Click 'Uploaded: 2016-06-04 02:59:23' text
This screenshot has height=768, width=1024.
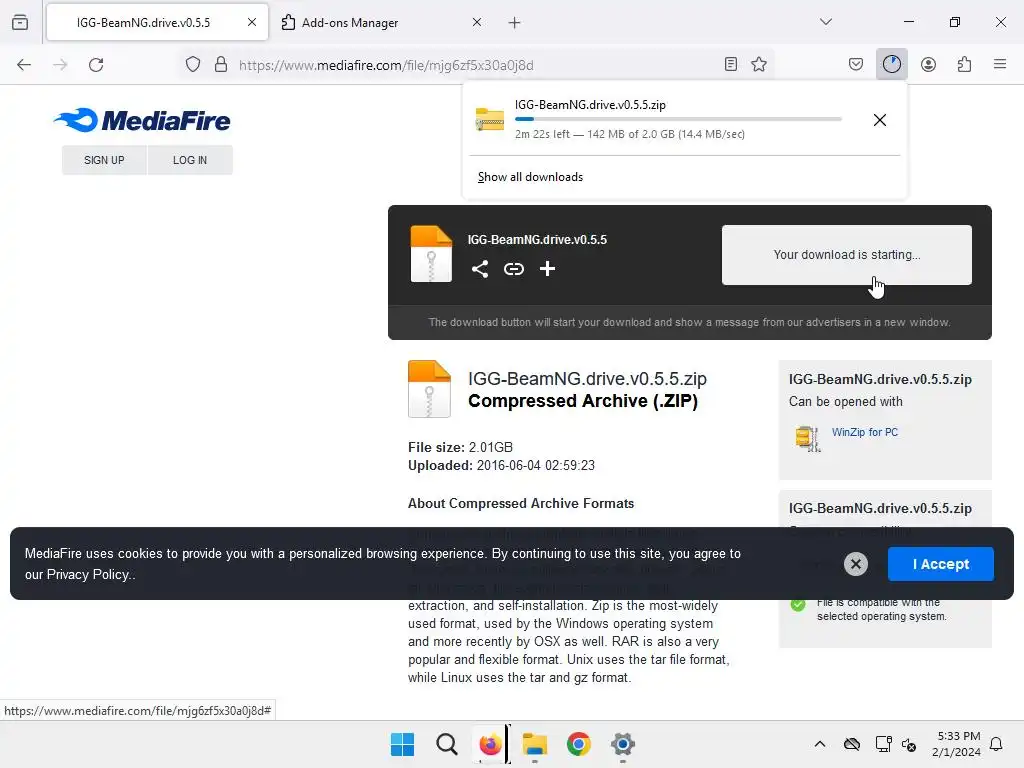pyautogui.click(x=502, y=466)
